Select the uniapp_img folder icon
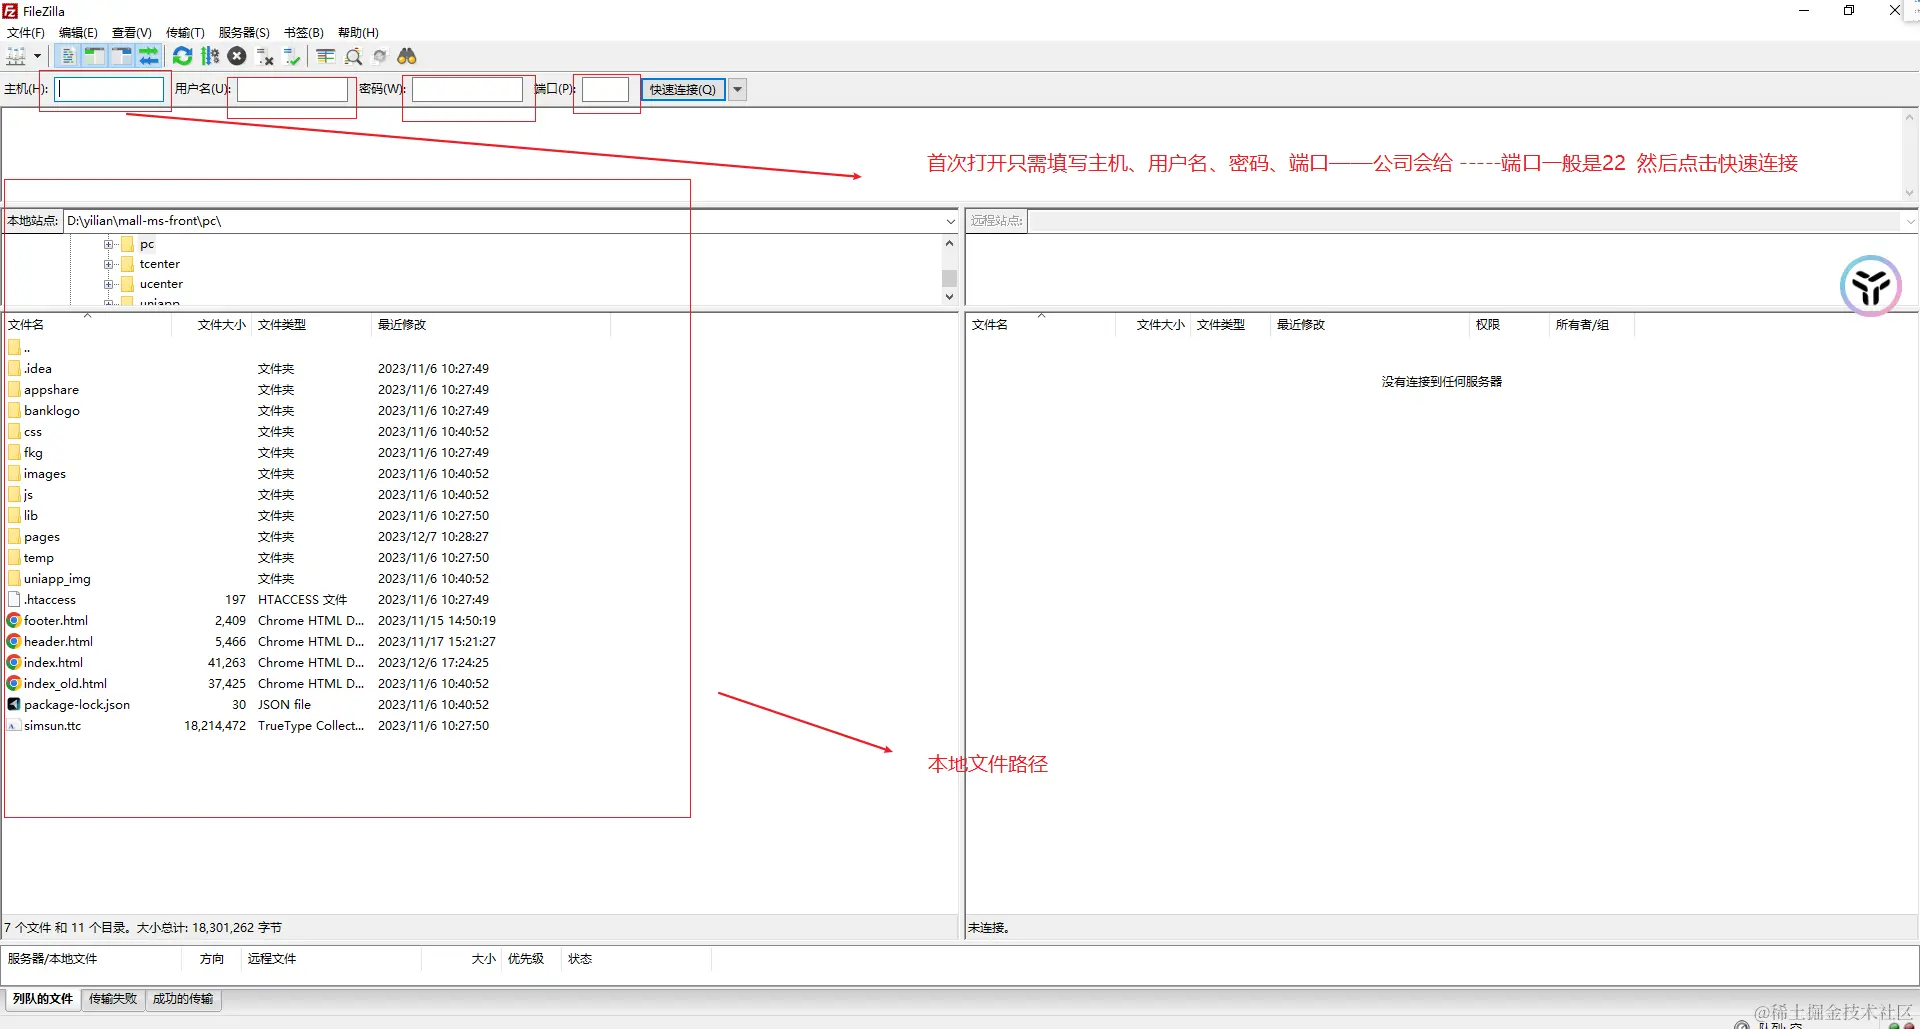 coord(14,579)
